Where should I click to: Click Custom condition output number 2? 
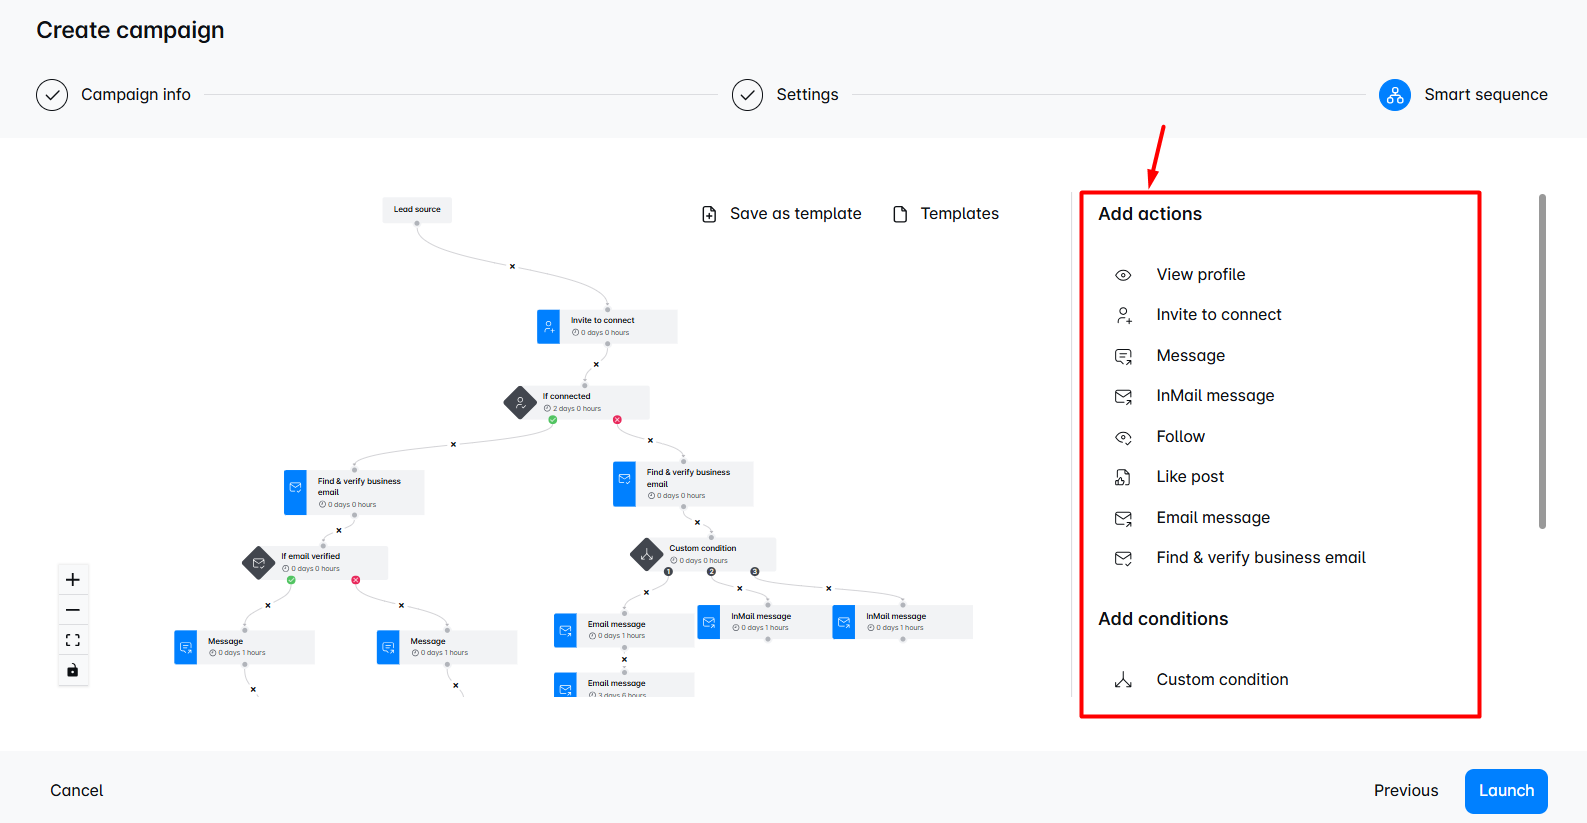click(x=711, y=572)
